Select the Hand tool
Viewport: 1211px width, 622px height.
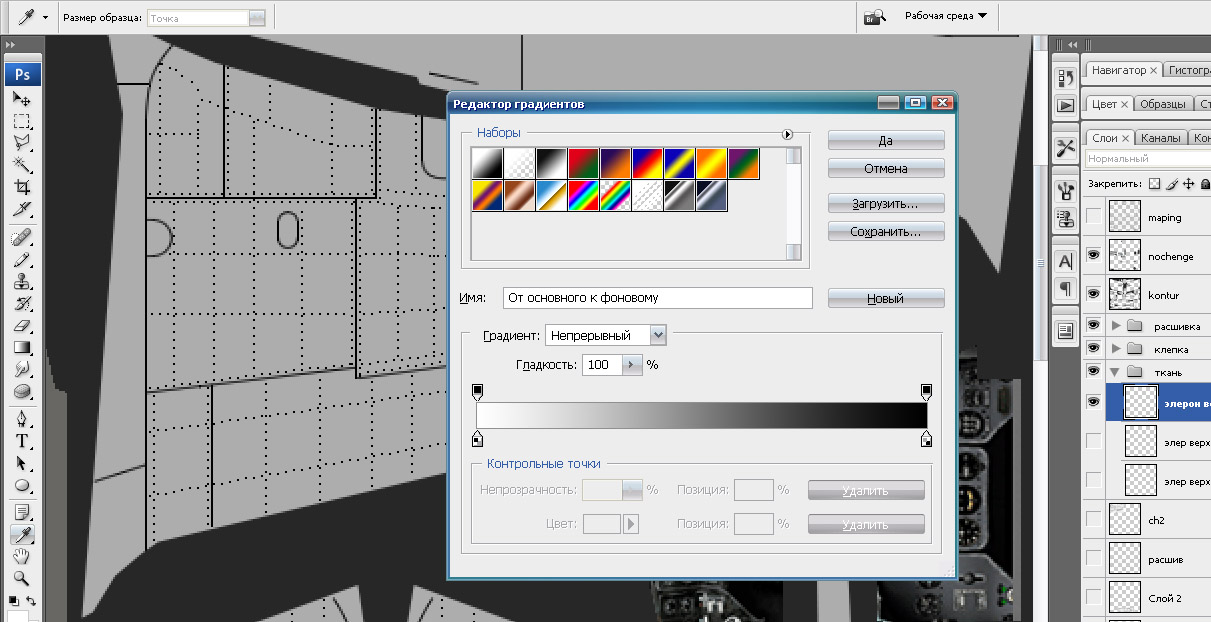pos(21,556)
